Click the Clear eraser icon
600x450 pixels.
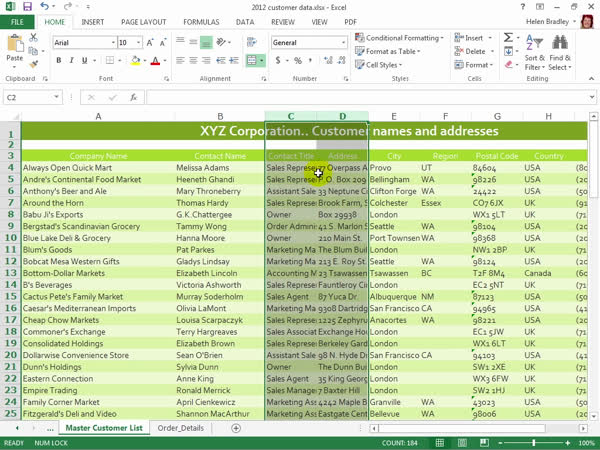[x=508, y=64]
